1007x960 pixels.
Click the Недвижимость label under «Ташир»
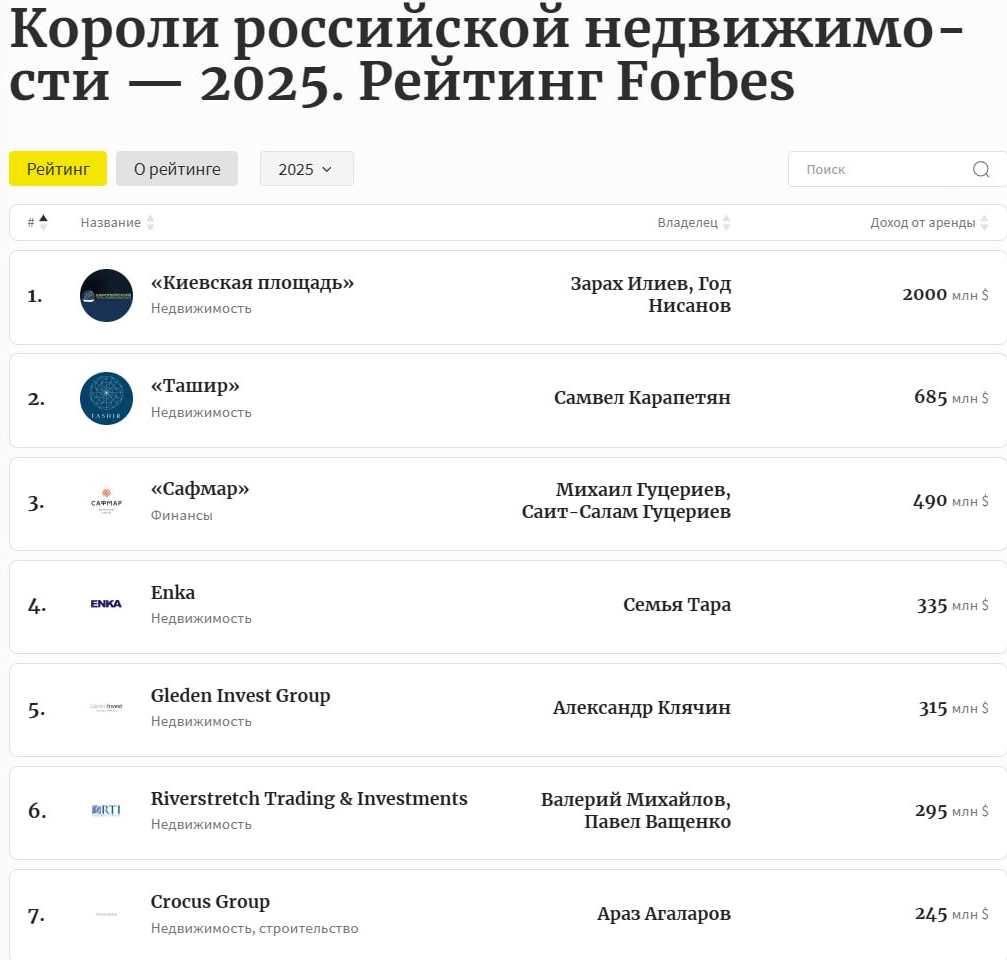tap(201, 412)
